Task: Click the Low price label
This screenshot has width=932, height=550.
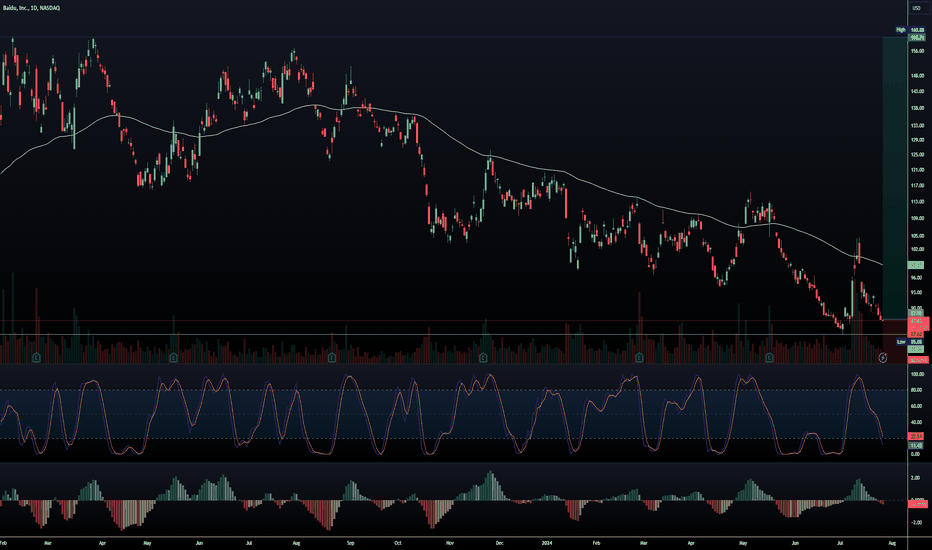Action: [x=901, y=342]
